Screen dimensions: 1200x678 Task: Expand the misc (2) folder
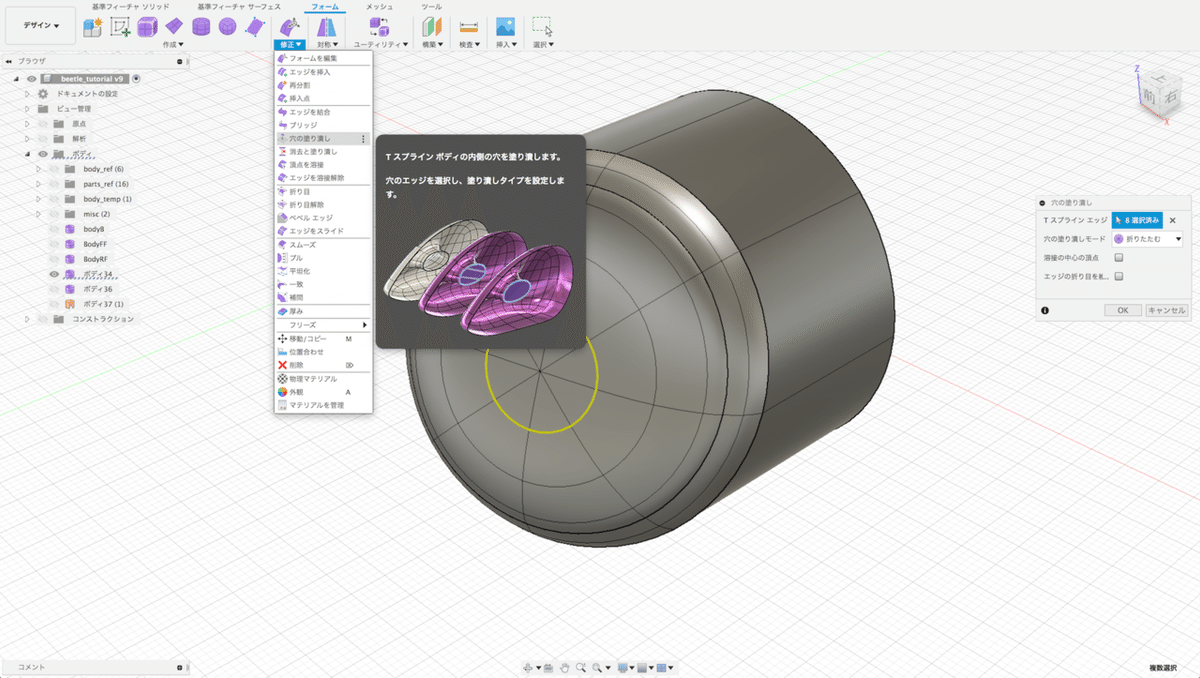click(x=39, y=214)
